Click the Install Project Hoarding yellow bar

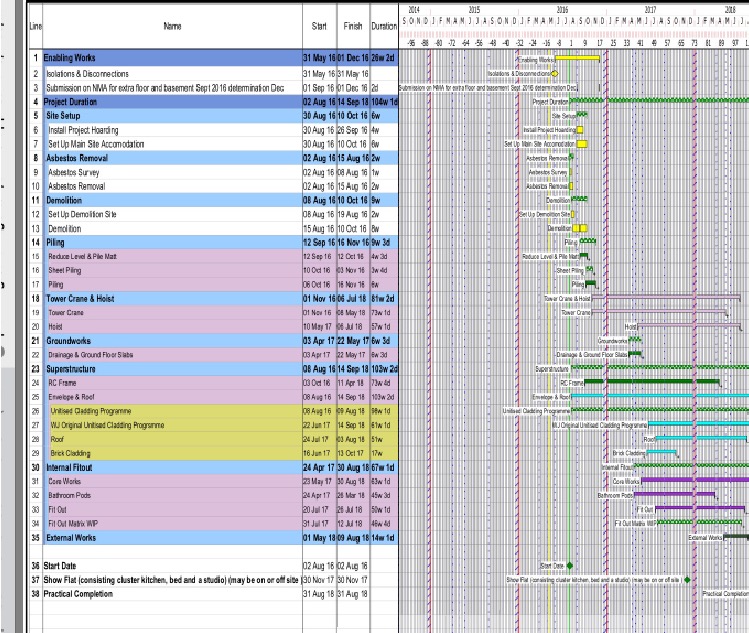pos(581,130)
